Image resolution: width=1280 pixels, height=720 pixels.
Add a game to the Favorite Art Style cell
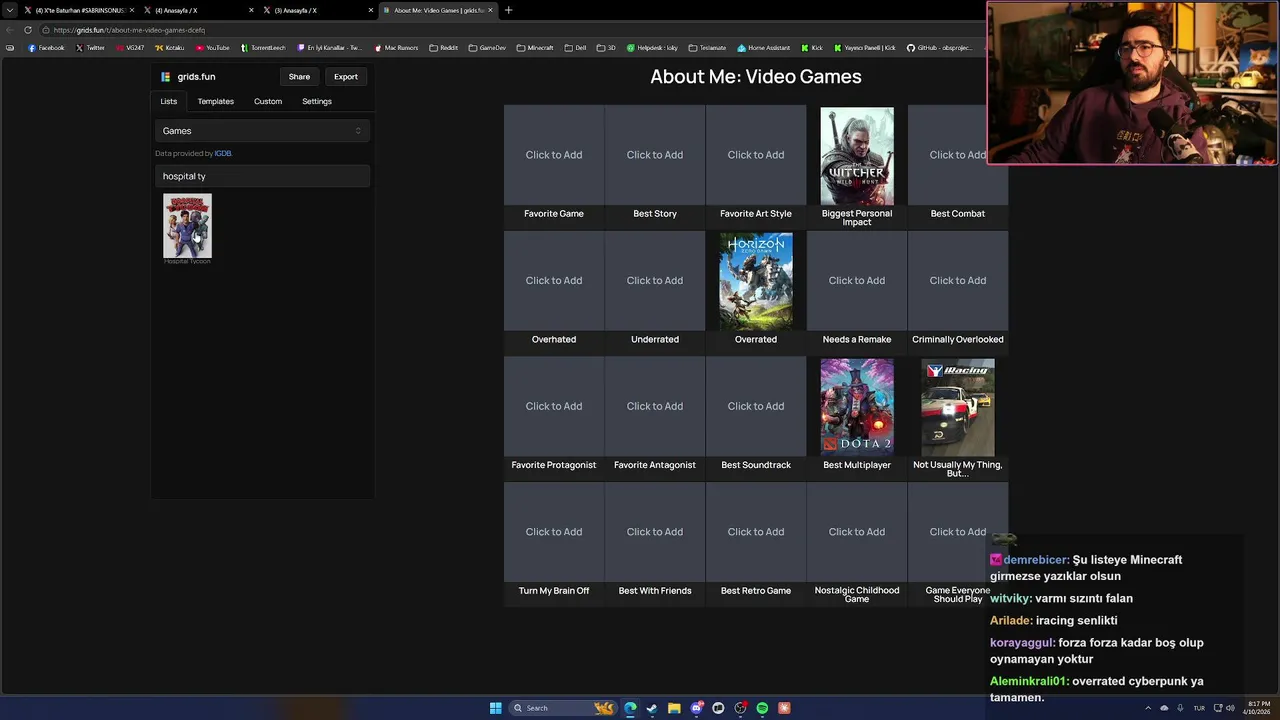click(756, 155)
